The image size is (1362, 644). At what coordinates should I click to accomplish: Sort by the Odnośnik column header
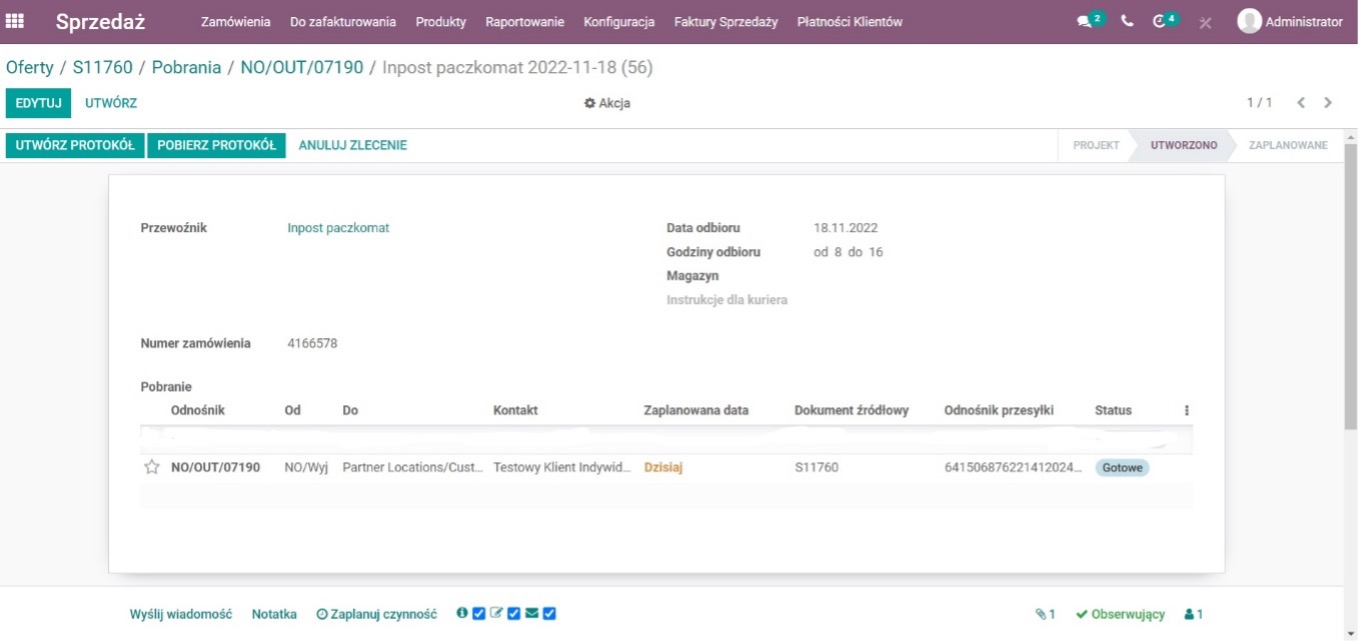point(198,410)
